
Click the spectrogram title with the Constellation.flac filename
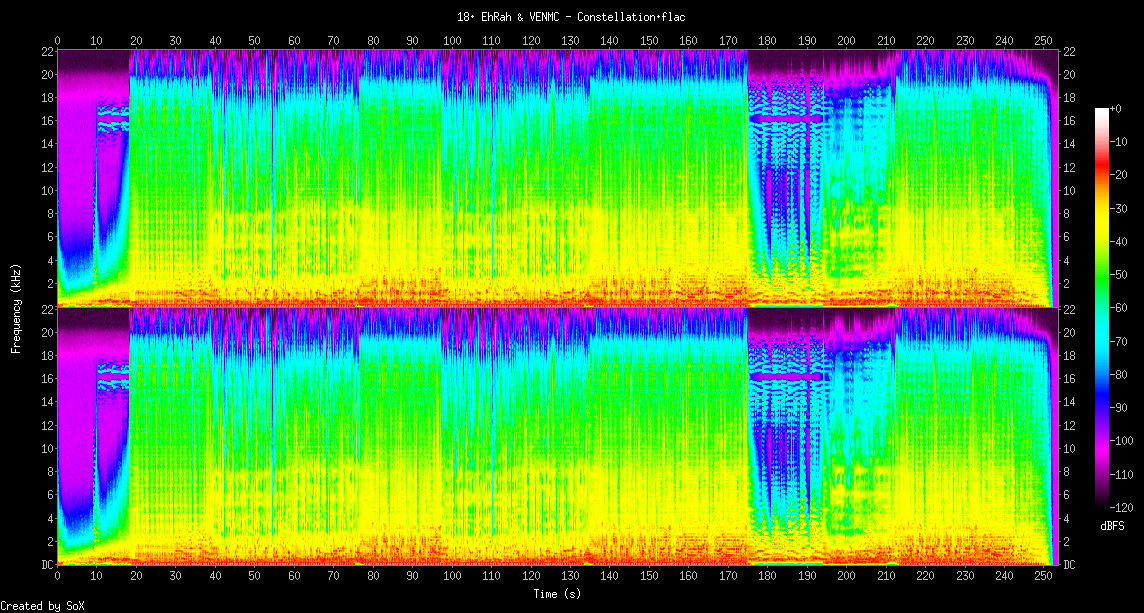[x=571, y=17]
